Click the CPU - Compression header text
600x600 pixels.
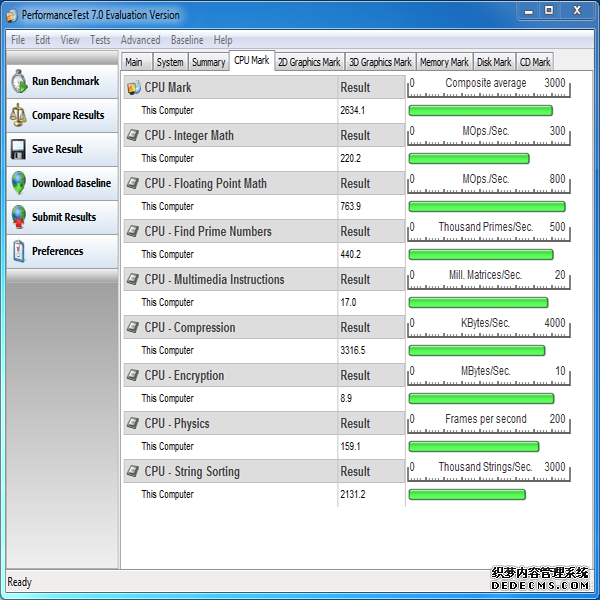point(190,328)
